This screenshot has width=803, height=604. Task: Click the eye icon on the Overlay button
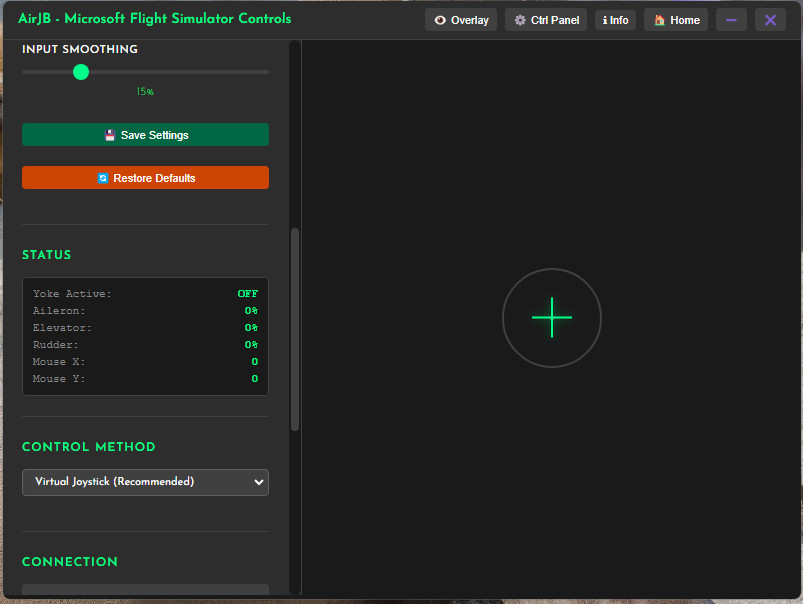(439, 19)
